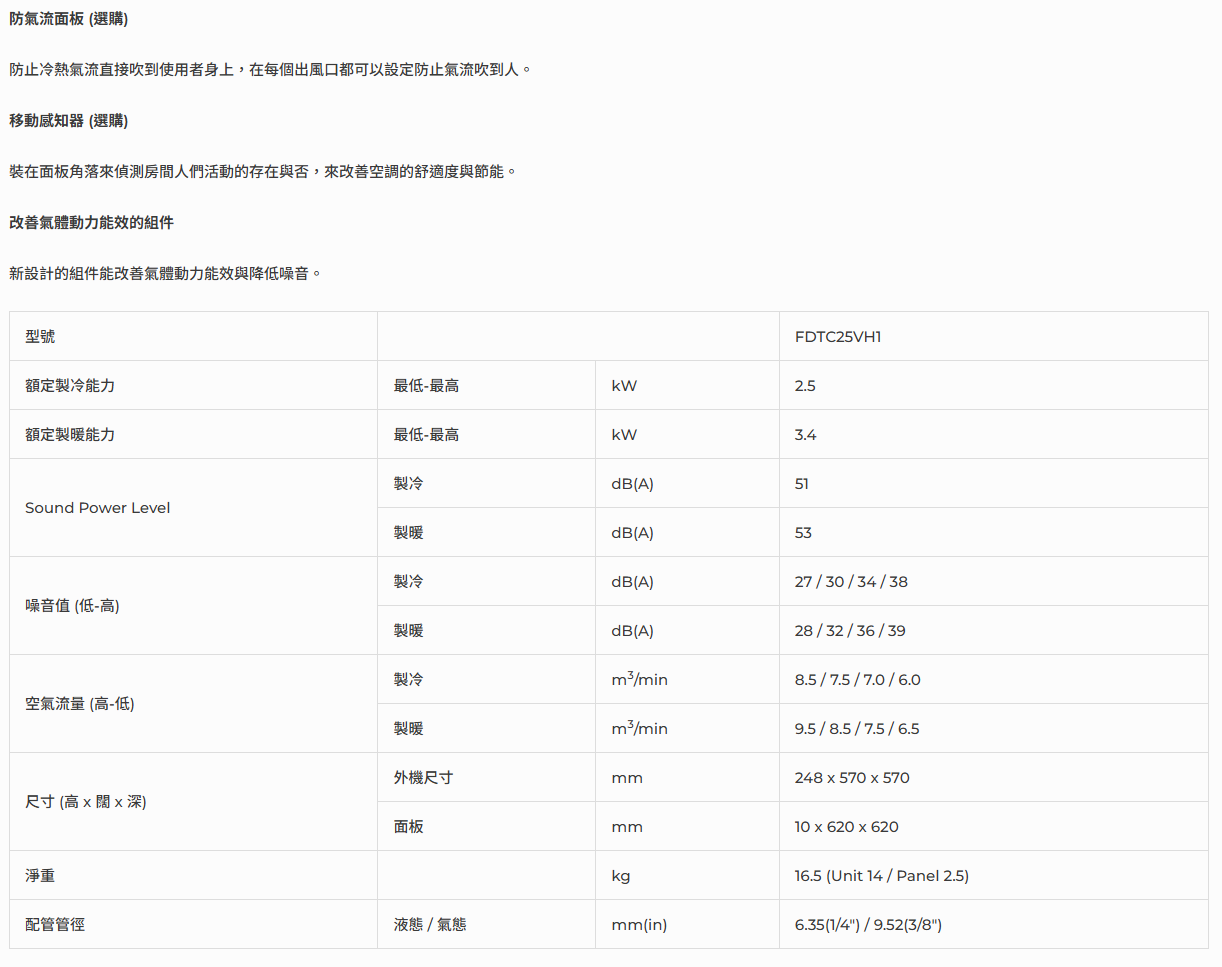Select the 尺寸 (高 x 闊 x 深) label

86,802
